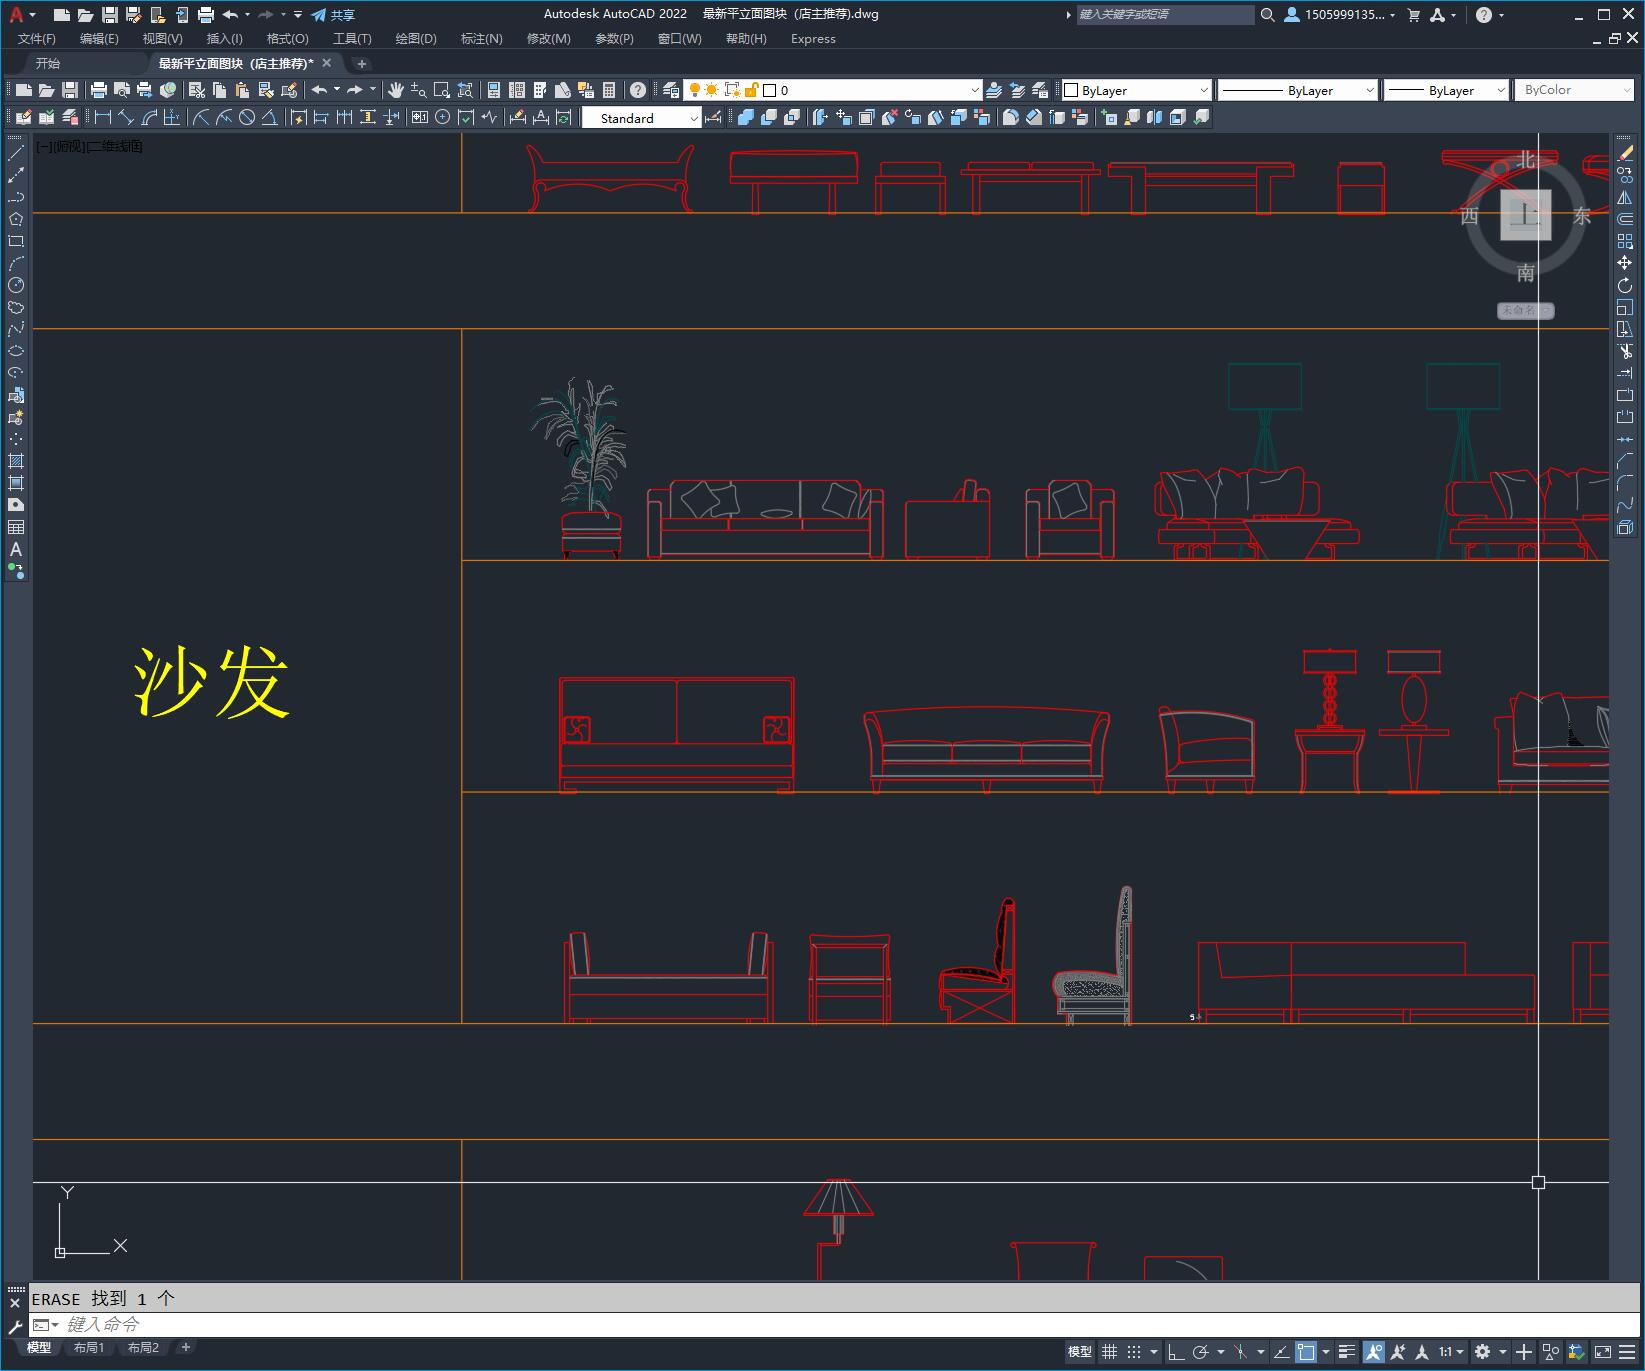
Task: Open the Standard dimension style dropdown
Action: pyautogui.click(x=641, y=118)
